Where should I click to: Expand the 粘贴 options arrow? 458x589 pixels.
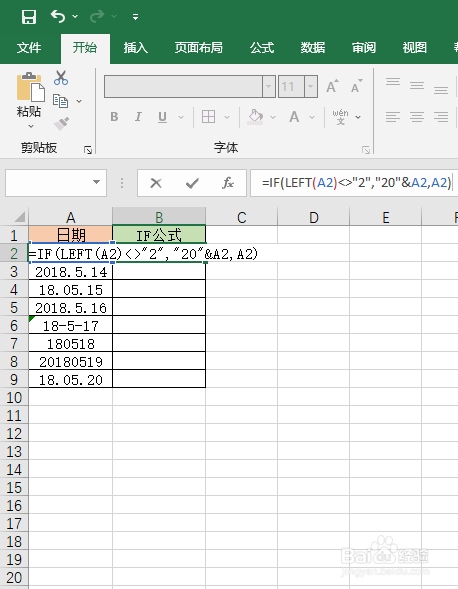31,126
